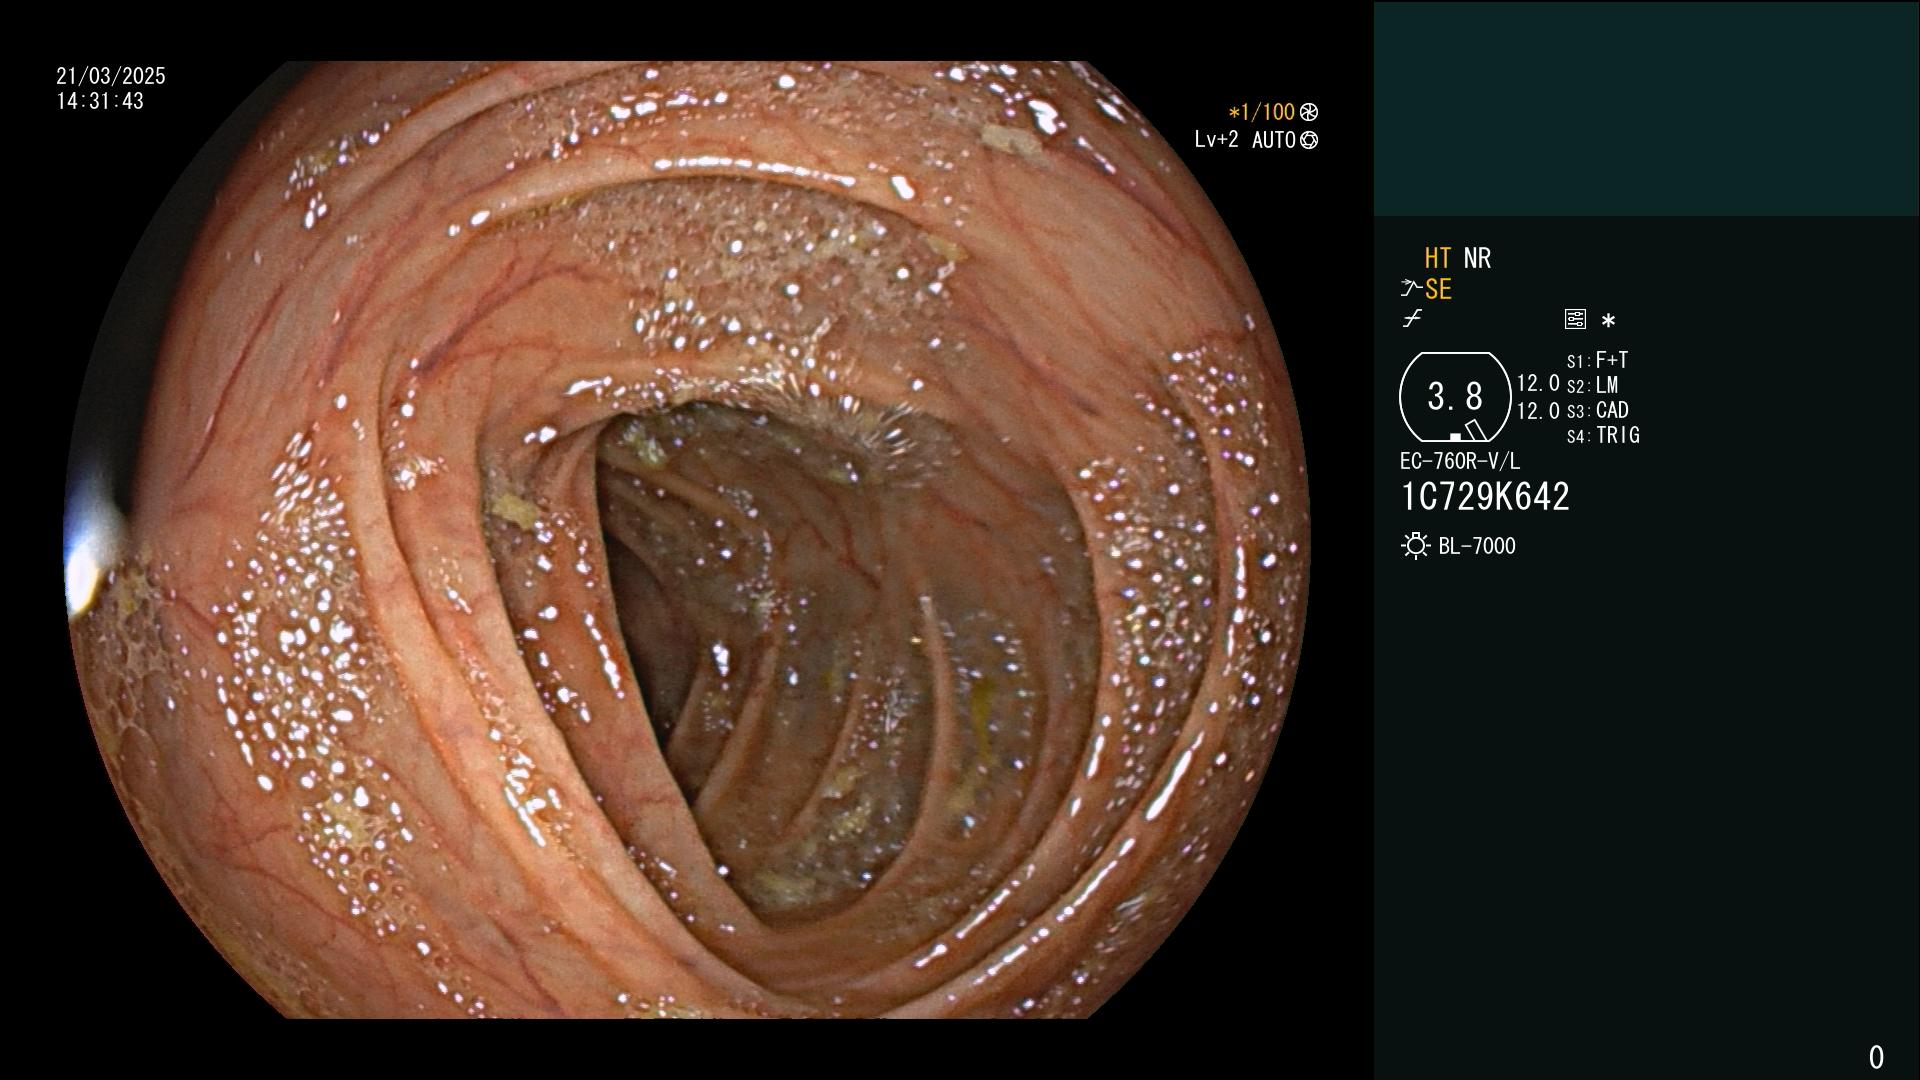Click the serial number 1C729K642
This screenshot has width=1920, height=1080.
click(1485, 497)
